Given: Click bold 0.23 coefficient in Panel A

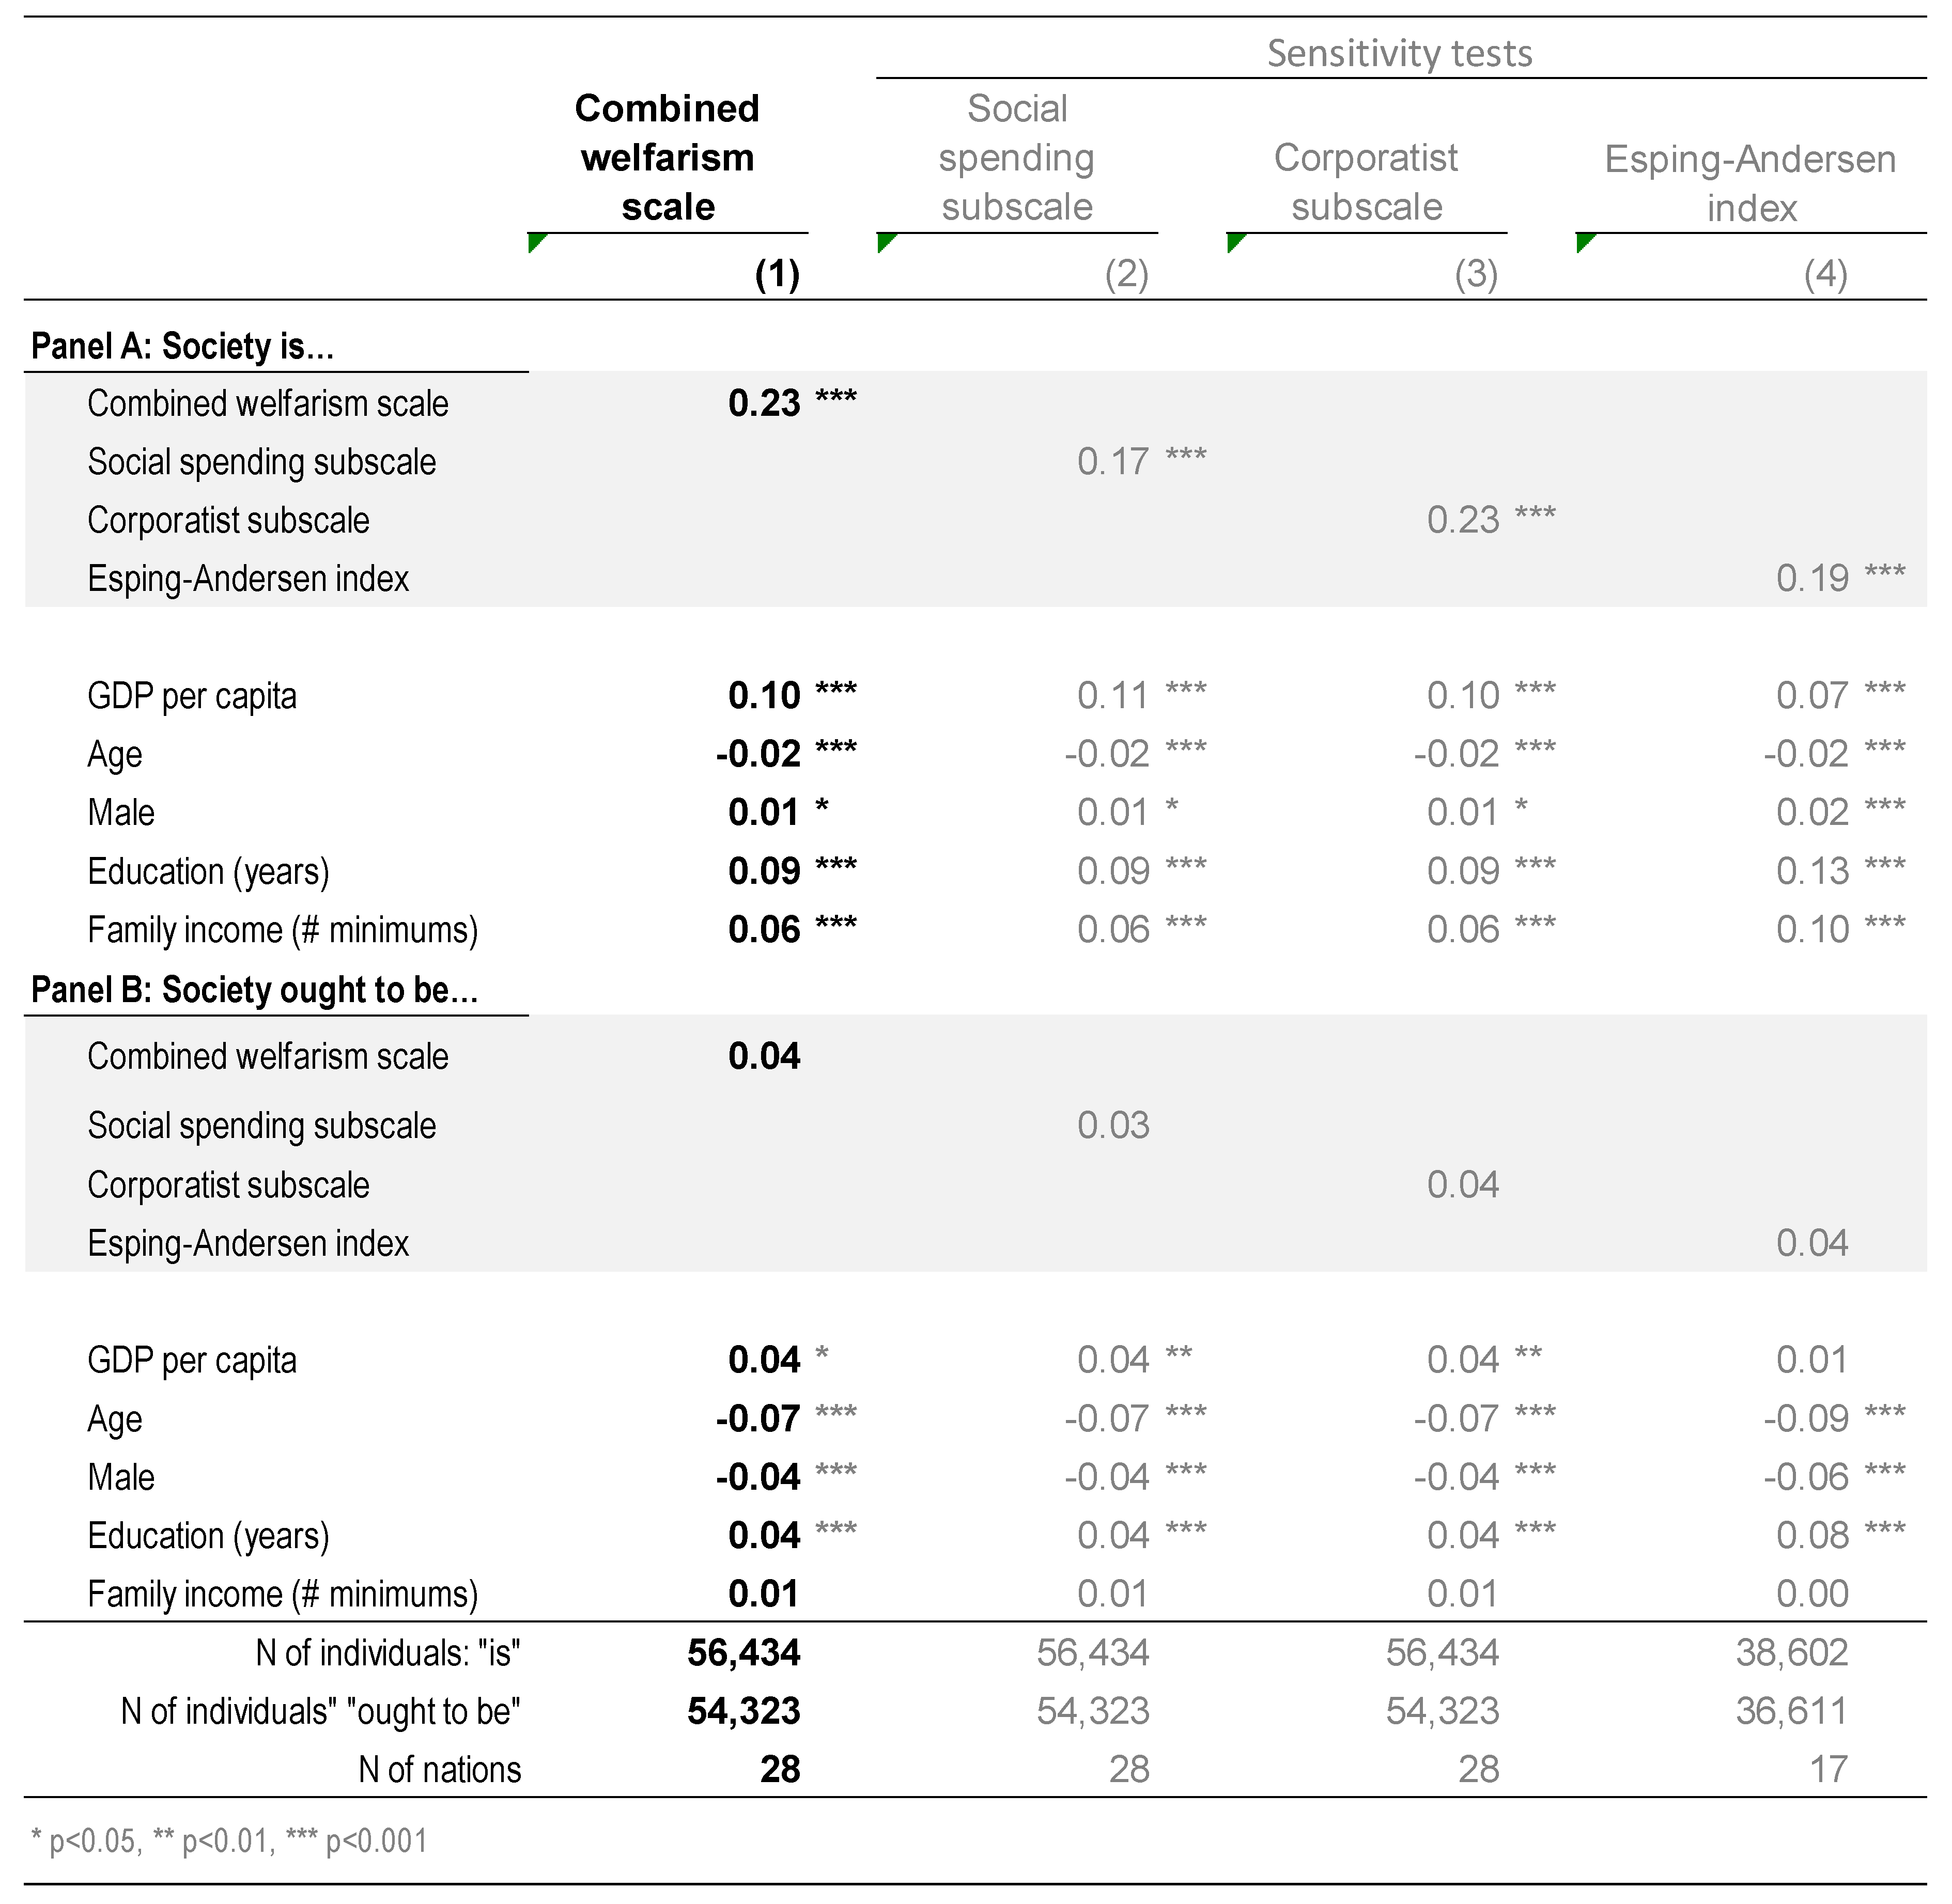Looking at the screenshot, I should (764, 403).
